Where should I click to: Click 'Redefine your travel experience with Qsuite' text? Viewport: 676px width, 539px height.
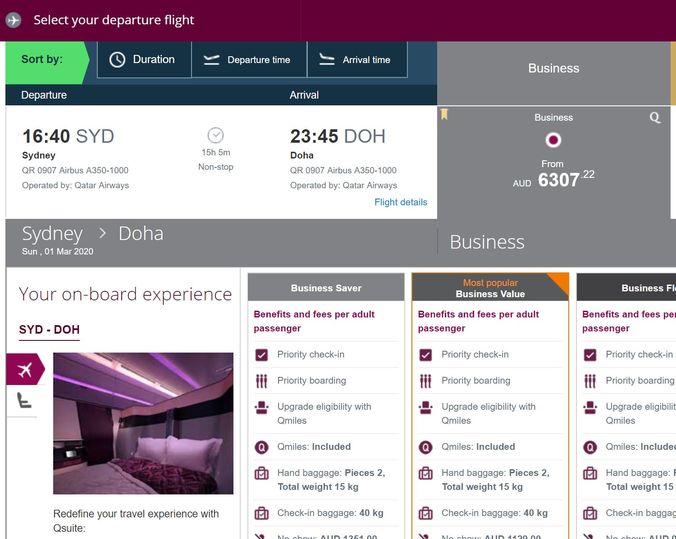[x=136, y=520]
